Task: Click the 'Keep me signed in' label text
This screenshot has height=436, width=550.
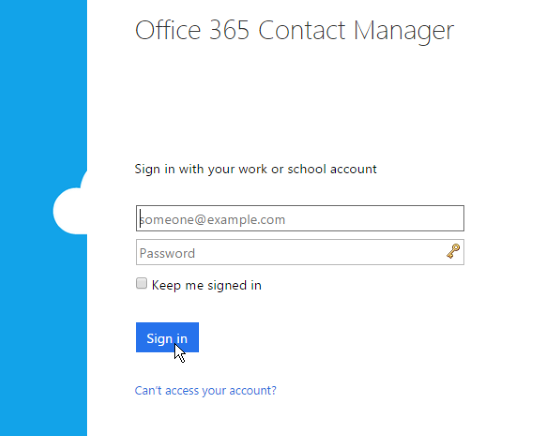Action: (x=207, y=285)
